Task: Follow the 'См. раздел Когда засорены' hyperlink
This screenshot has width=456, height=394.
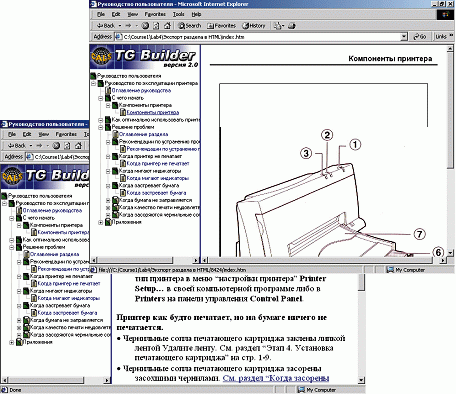Action: click(x=276, y=378)
